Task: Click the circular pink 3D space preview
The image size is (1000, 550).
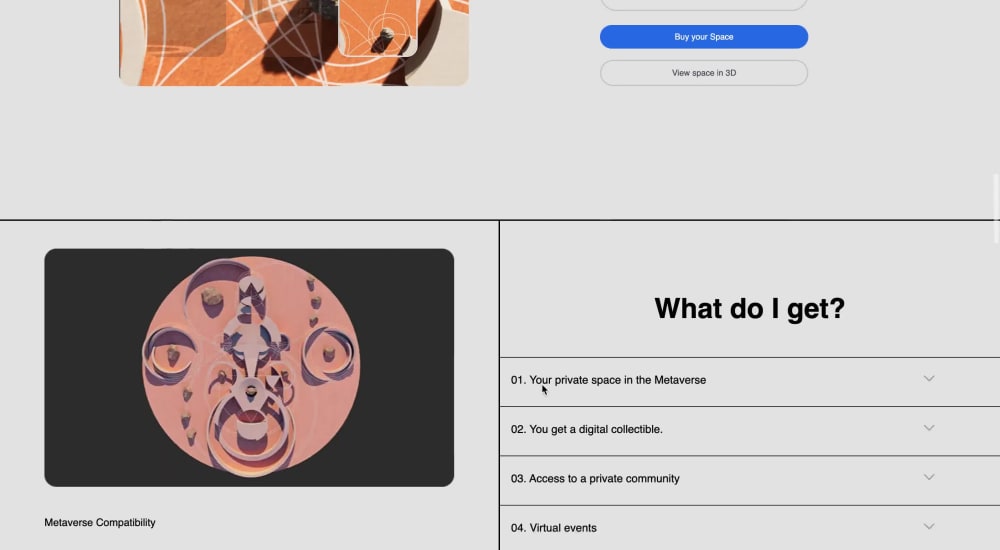Action: (x=251, y=367)
